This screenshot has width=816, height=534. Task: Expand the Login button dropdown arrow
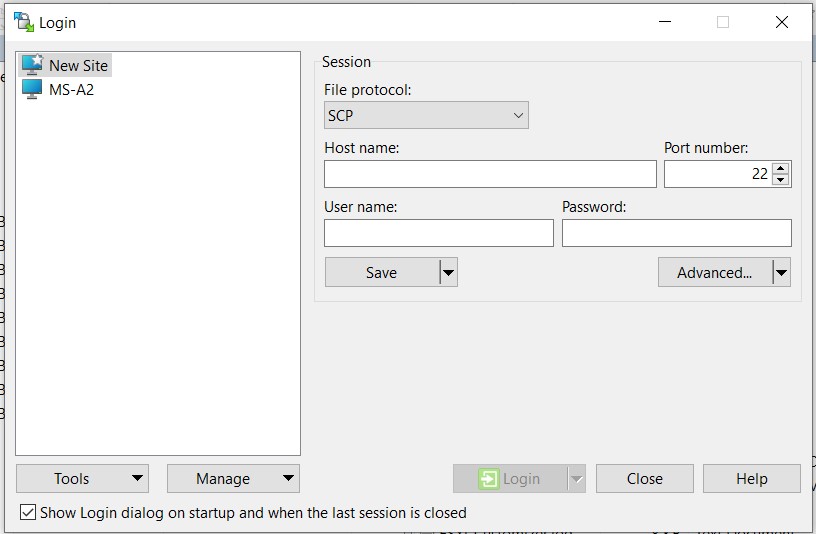576,479
